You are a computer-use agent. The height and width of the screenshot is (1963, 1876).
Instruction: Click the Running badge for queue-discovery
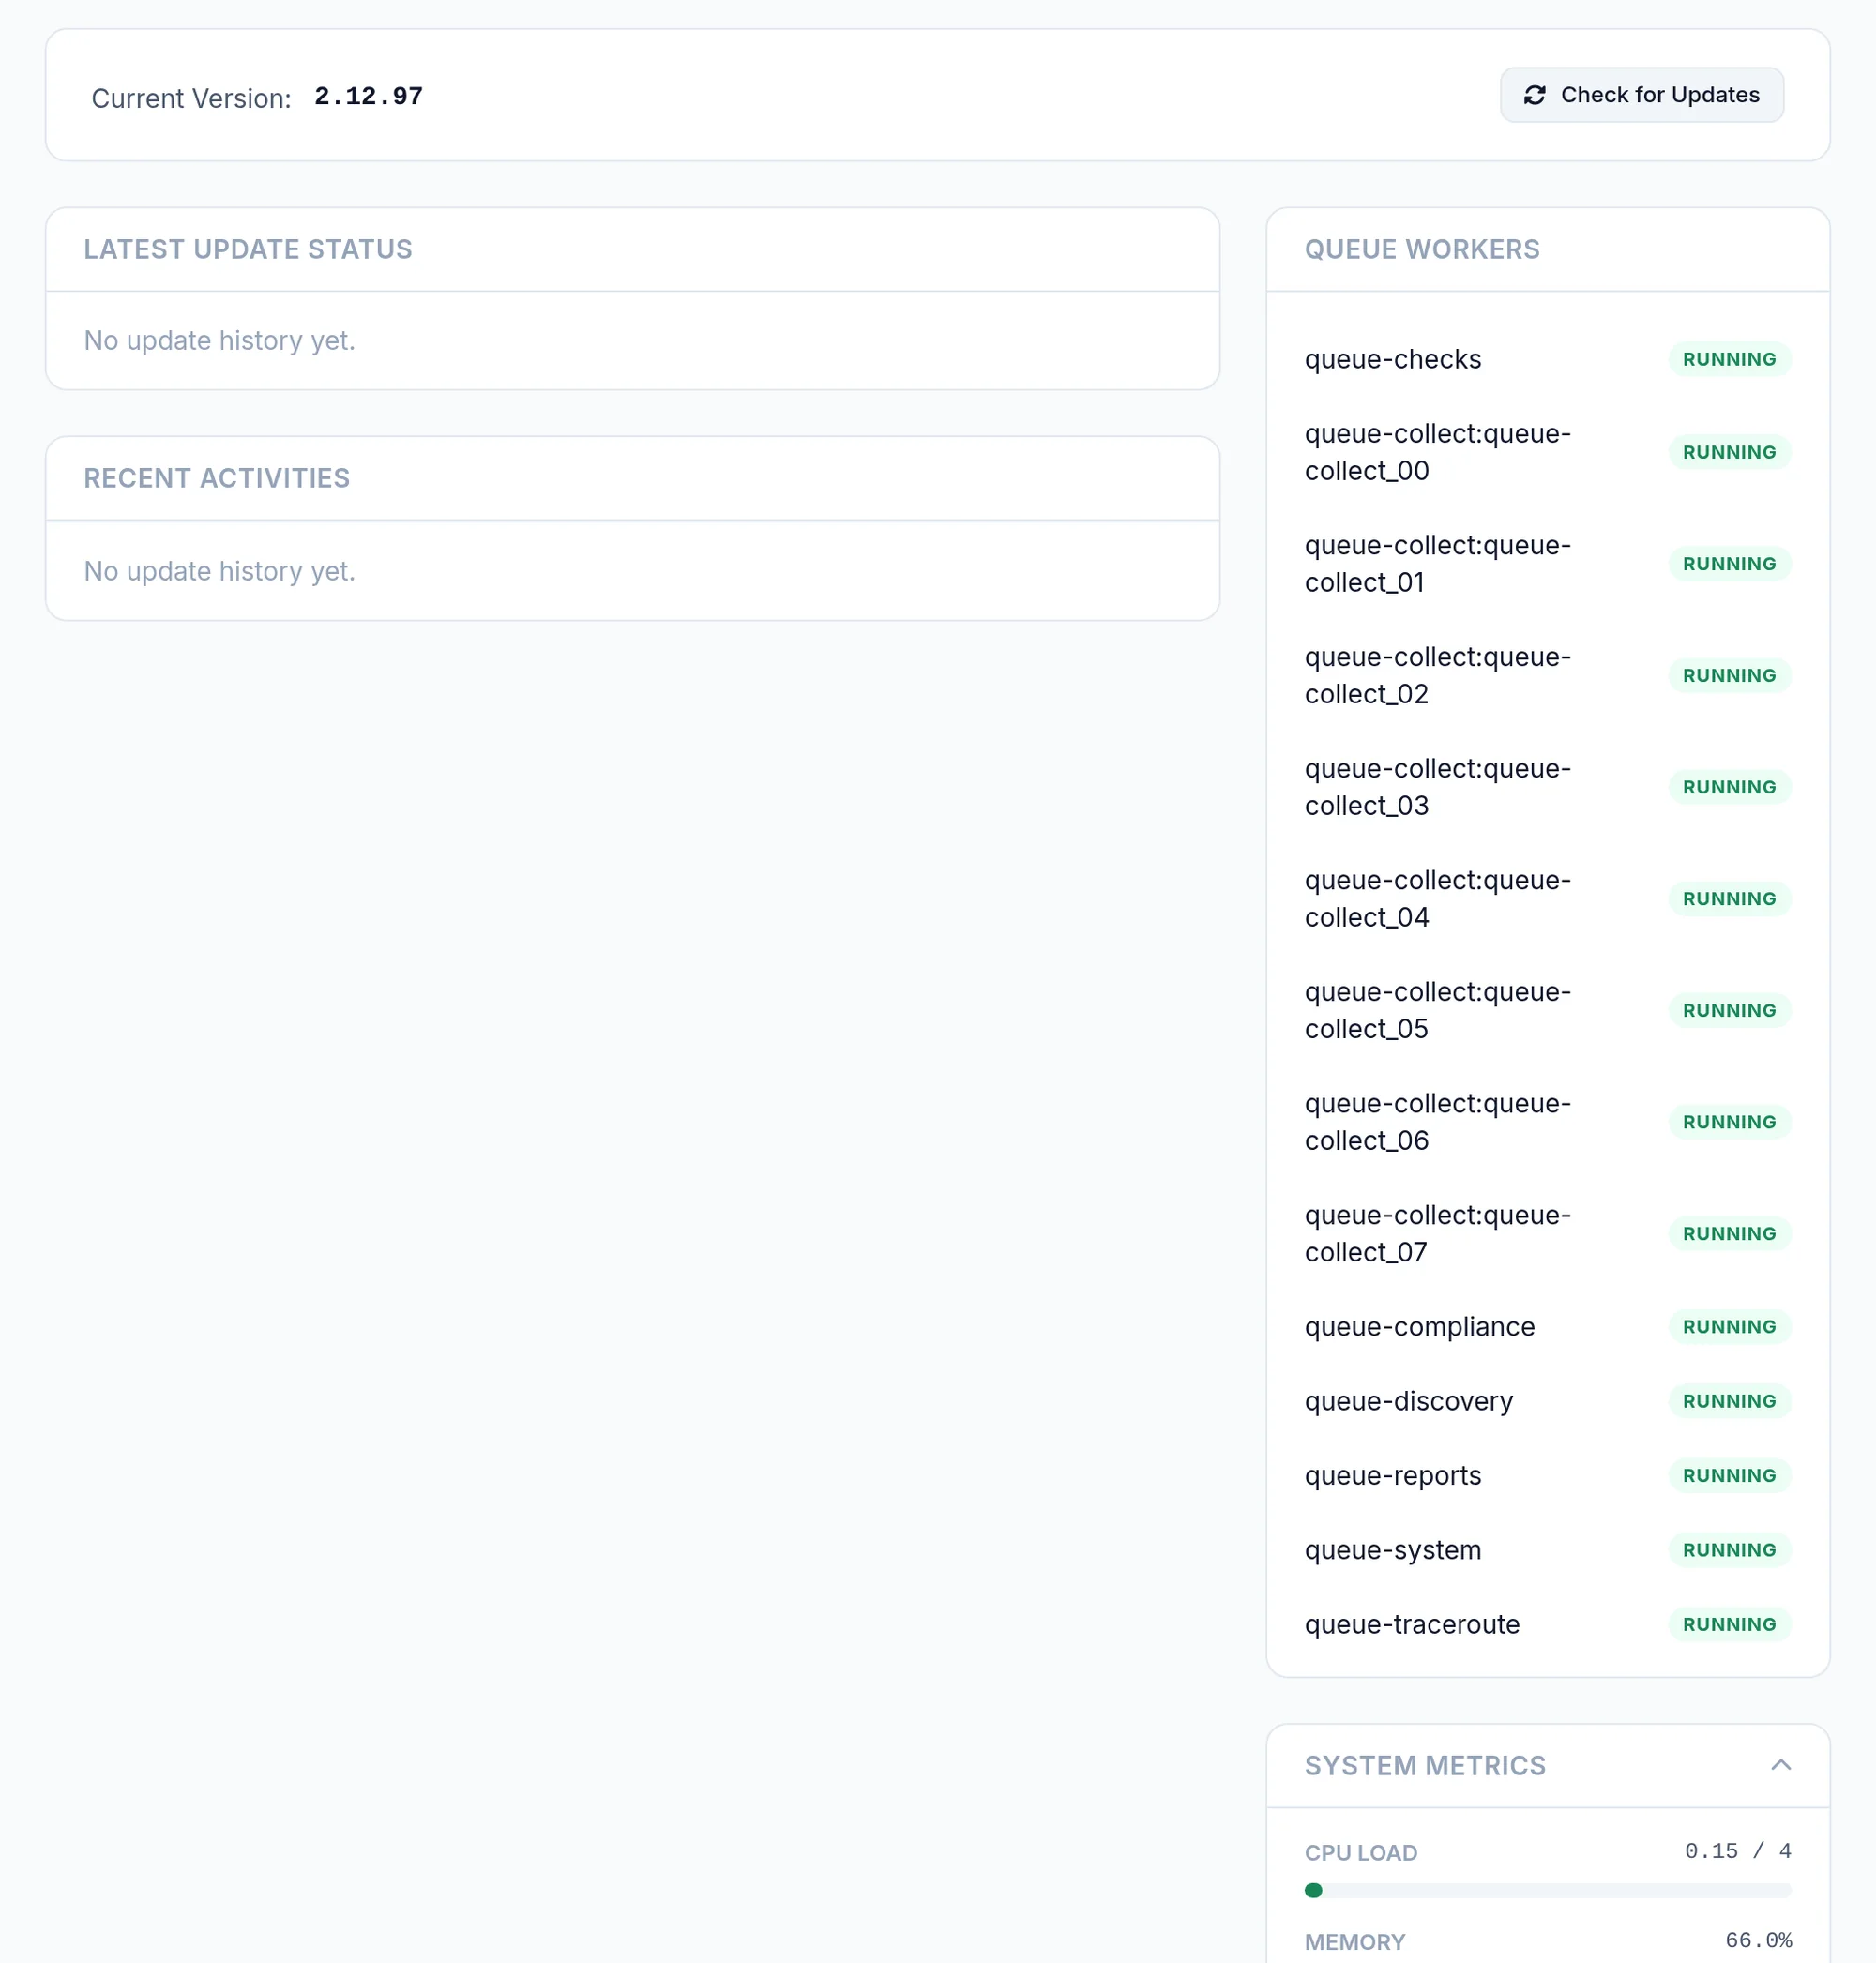pyautogui.click(x=1729, y=1401)
